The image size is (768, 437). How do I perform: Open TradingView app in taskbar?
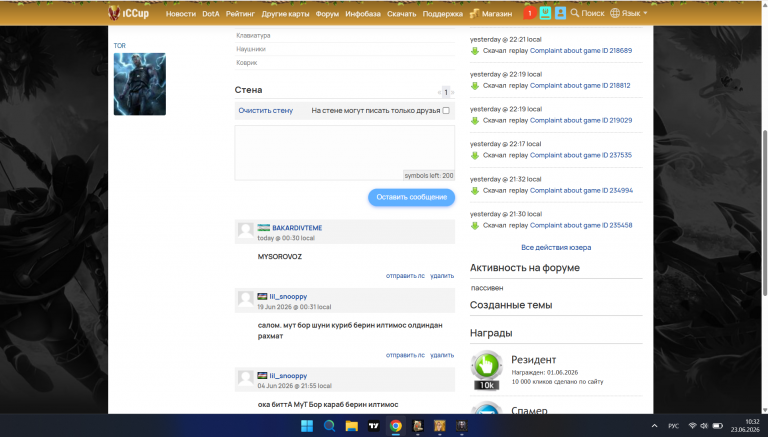[374, 426]
